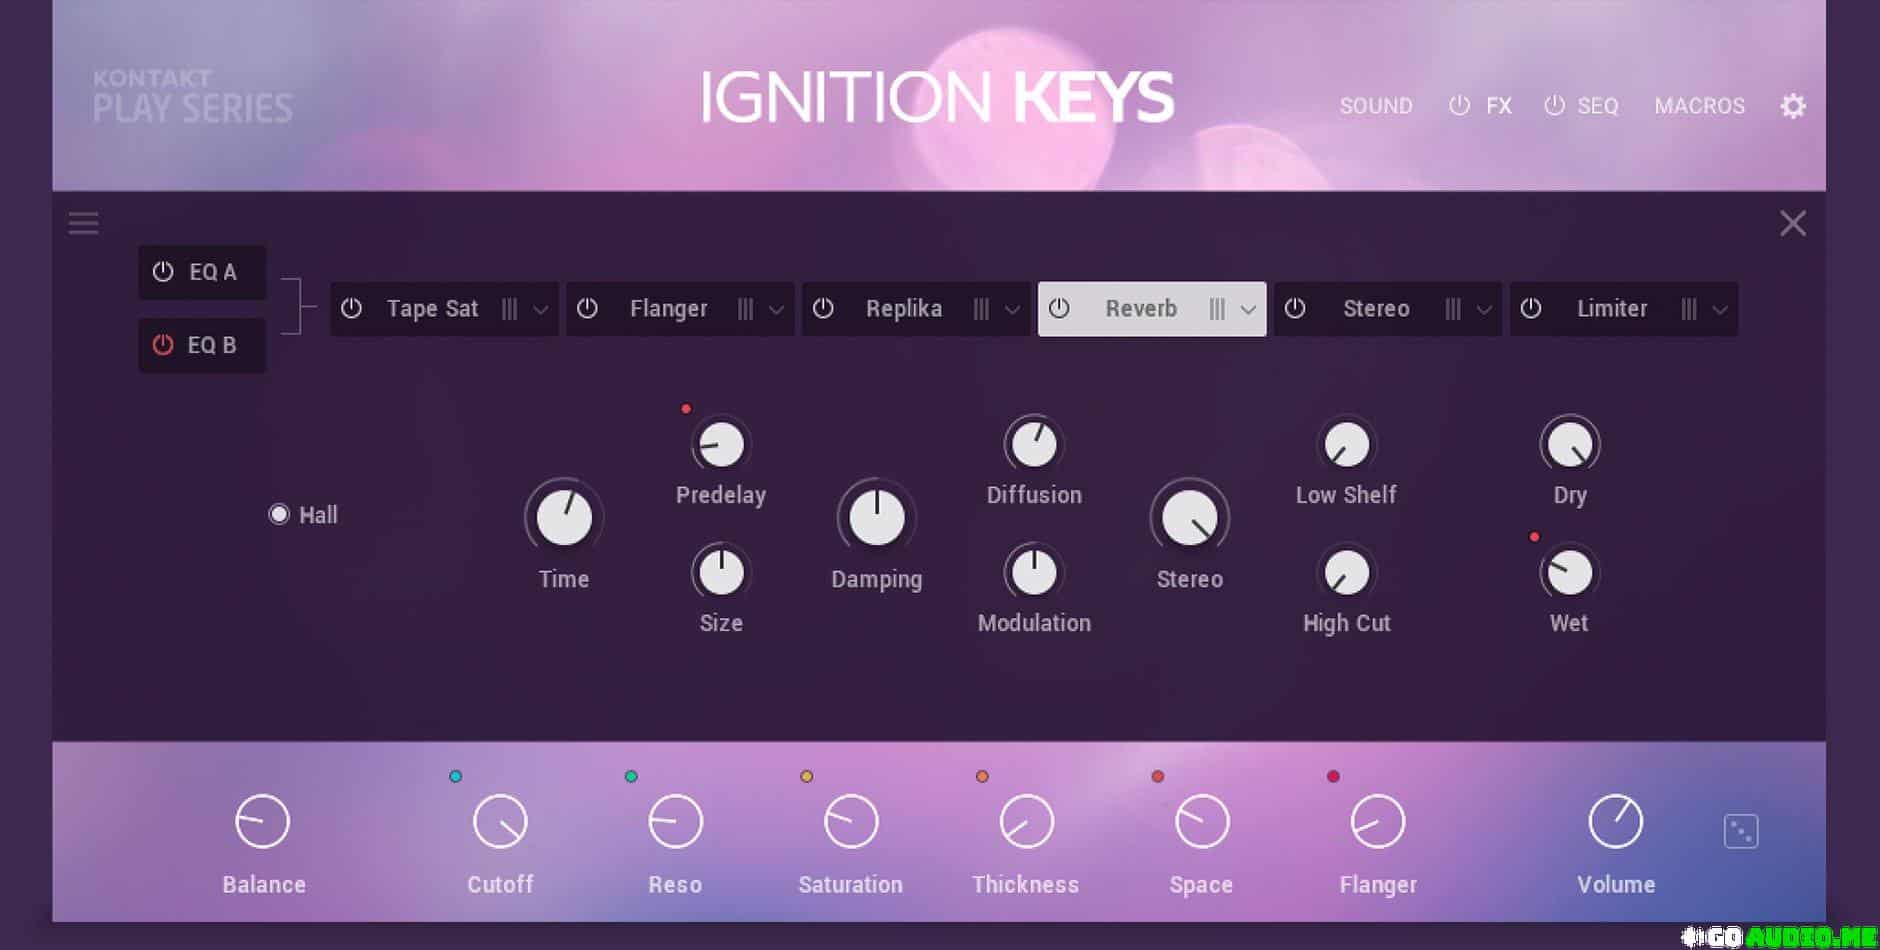1880x950 pixels.
Task: Select the Hall radio button
Action: (x=279, y=514)
